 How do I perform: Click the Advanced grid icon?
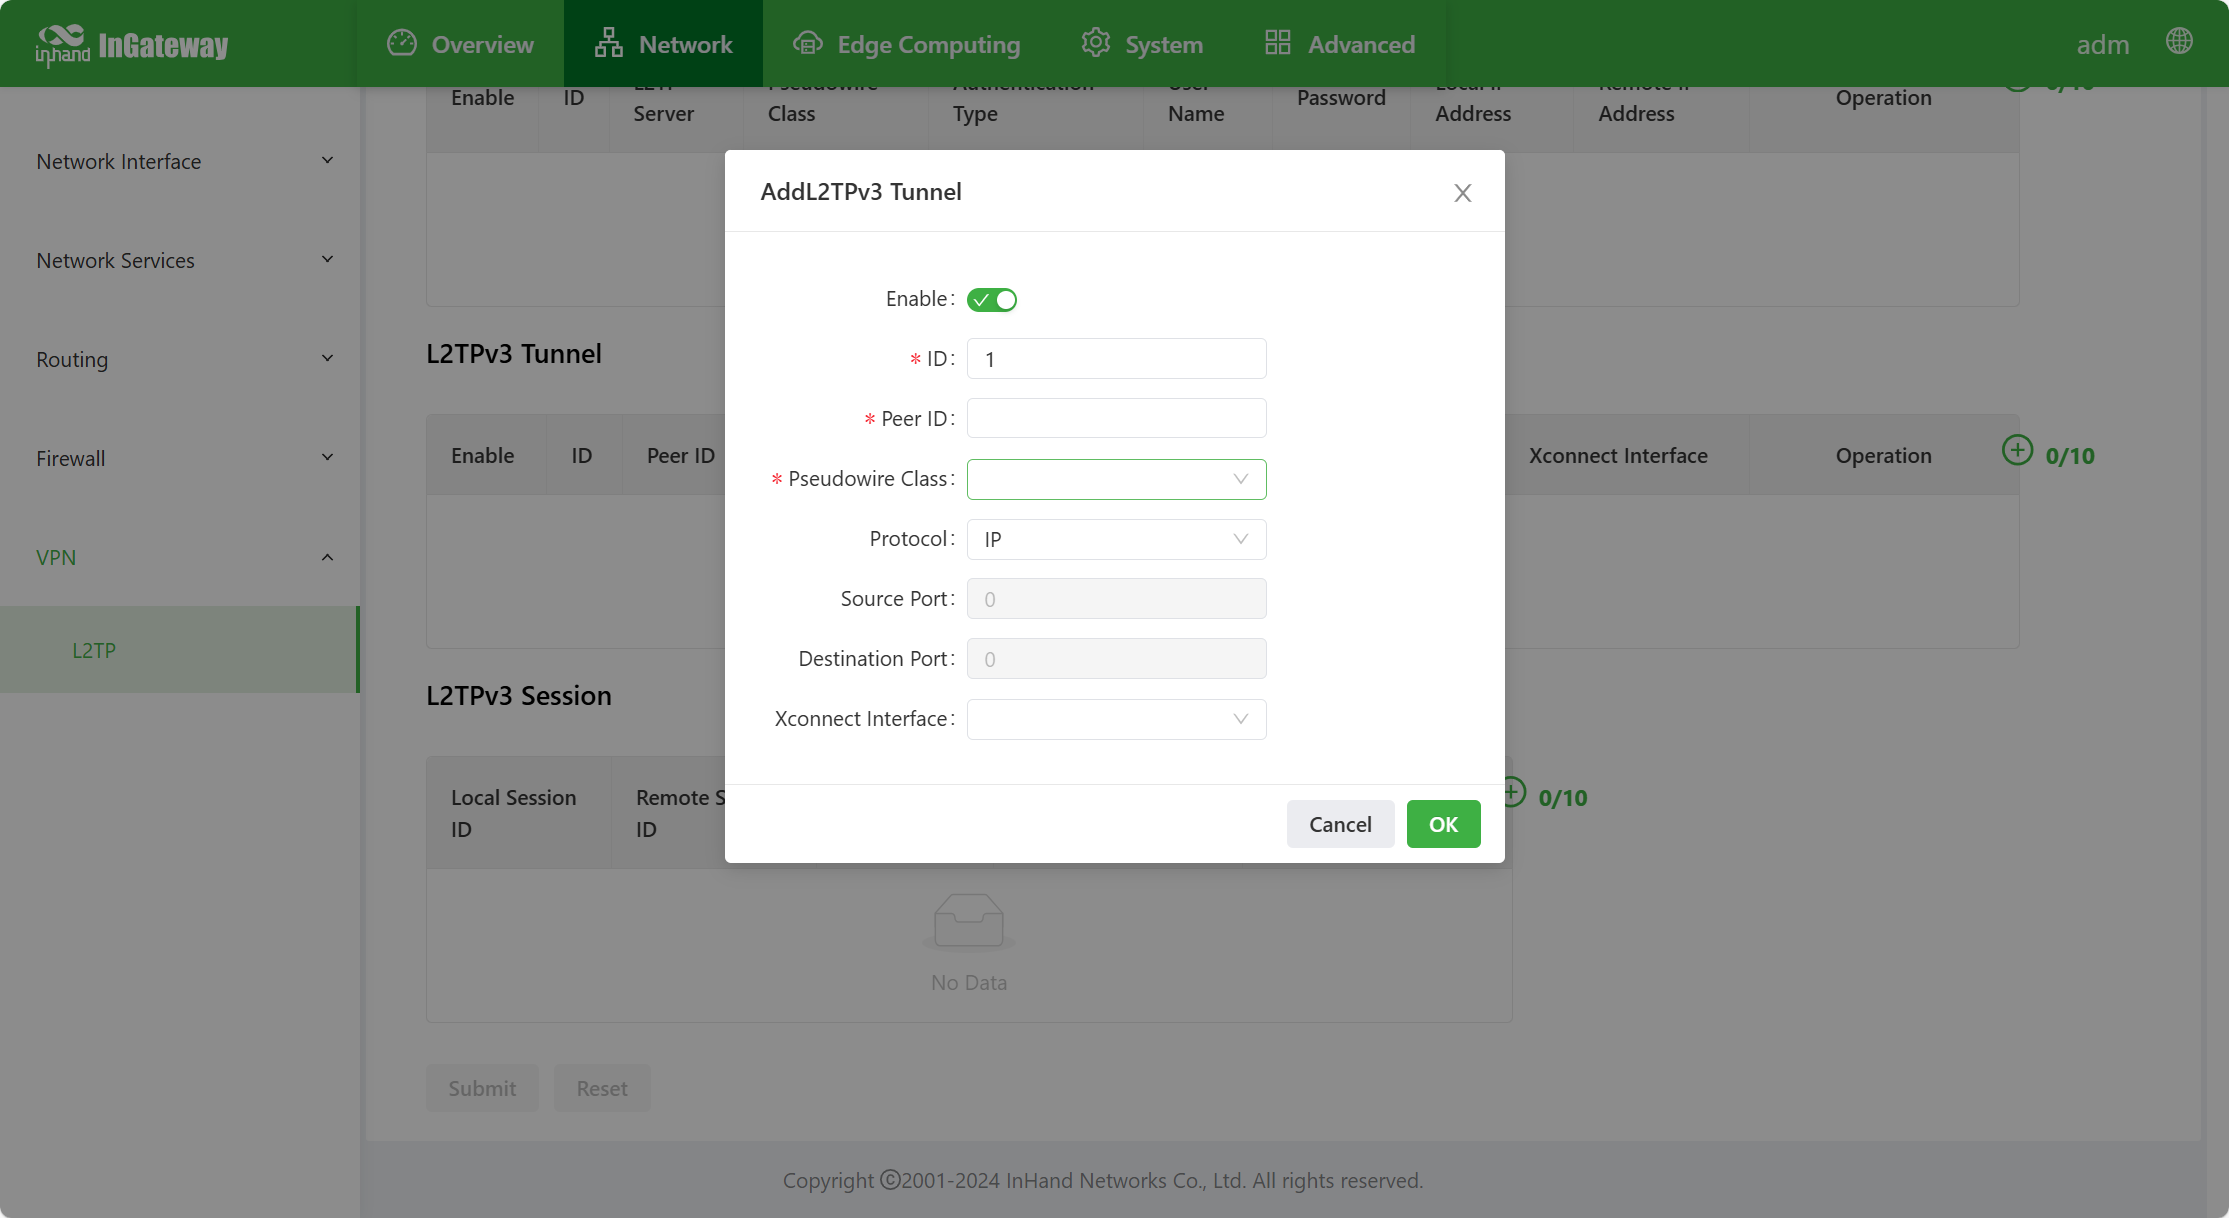point(1277,43)
